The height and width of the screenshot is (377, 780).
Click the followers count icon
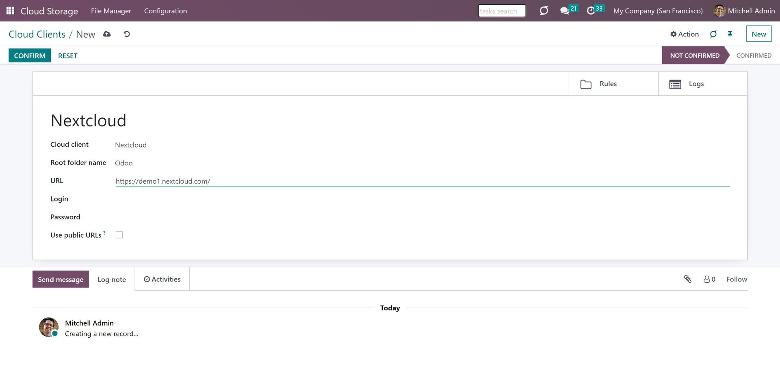tap(709, 280)
